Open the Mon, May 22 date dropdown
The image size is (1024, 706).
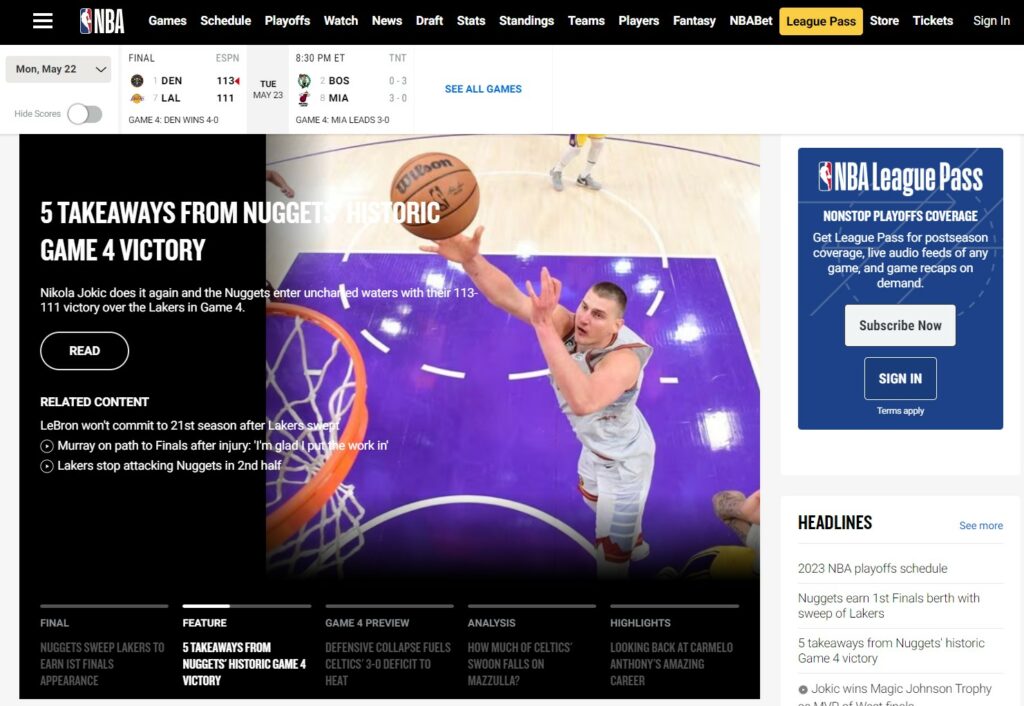(x=58, y=69)
